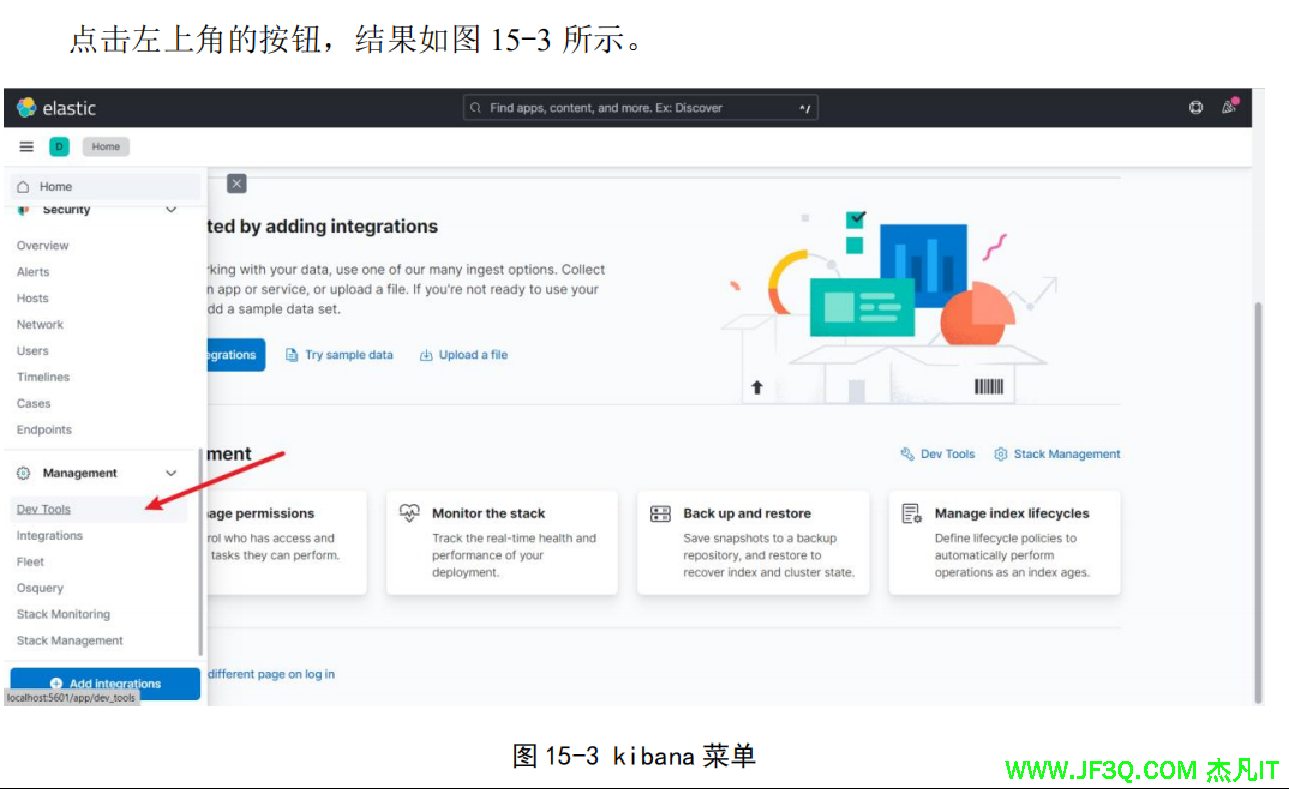Collapse the Security section chevron
Image resolution: width=1289 pixels, height=789 pixels.
[171, 209]
